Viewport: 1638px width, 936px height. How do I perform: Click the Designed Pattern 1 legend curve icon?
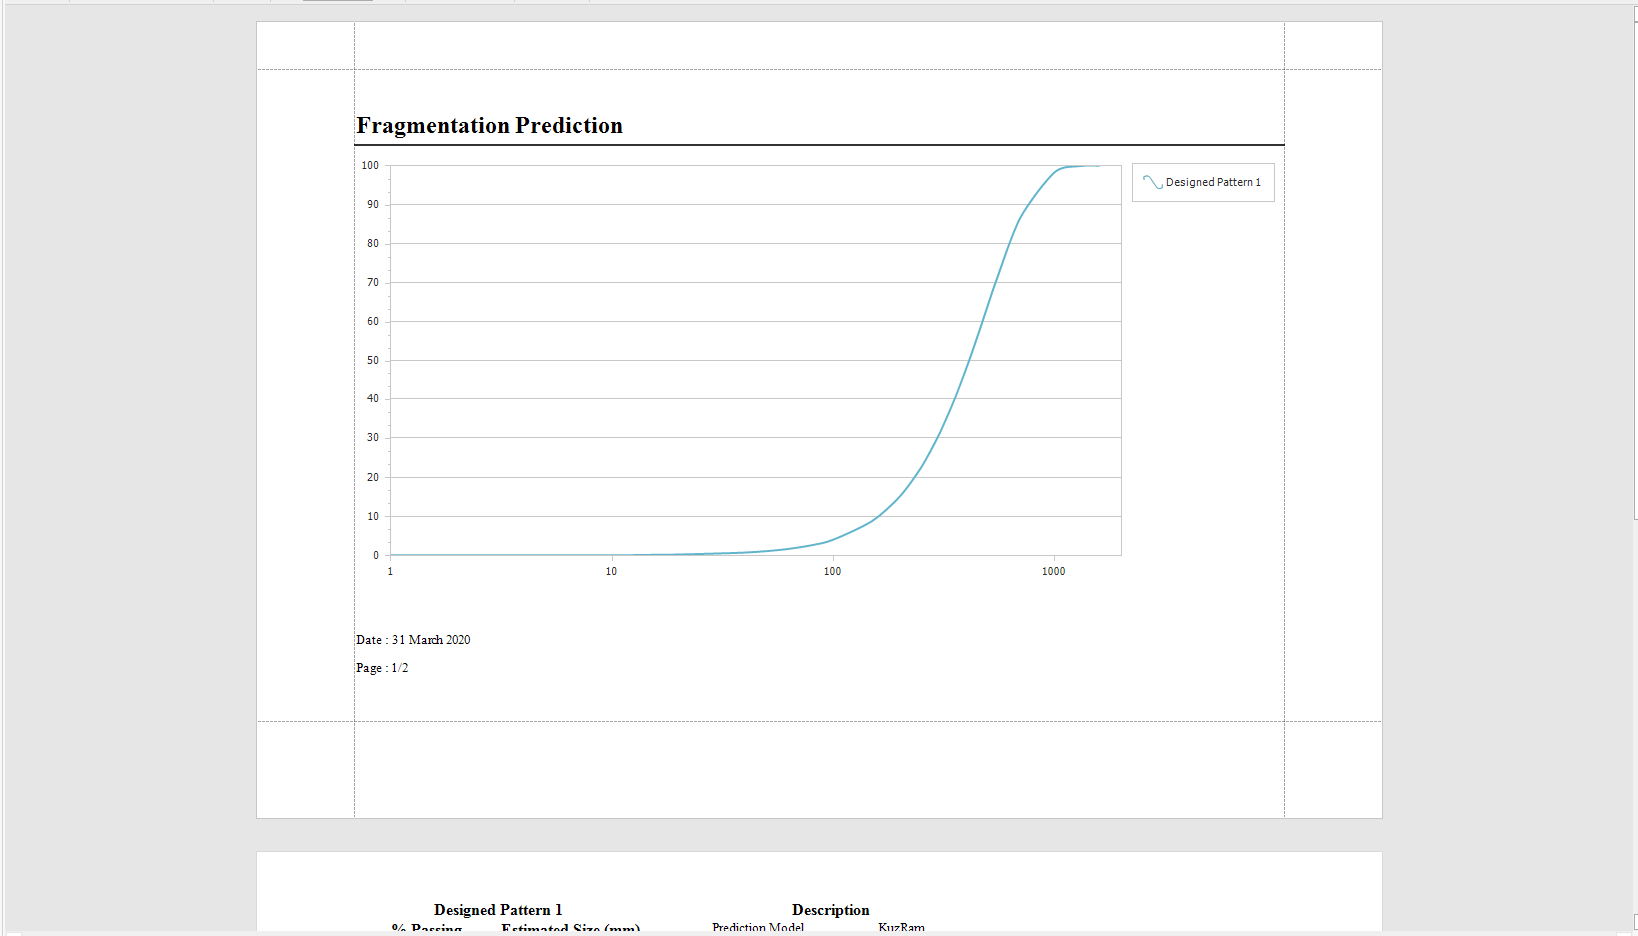(x=1152, y=182)
